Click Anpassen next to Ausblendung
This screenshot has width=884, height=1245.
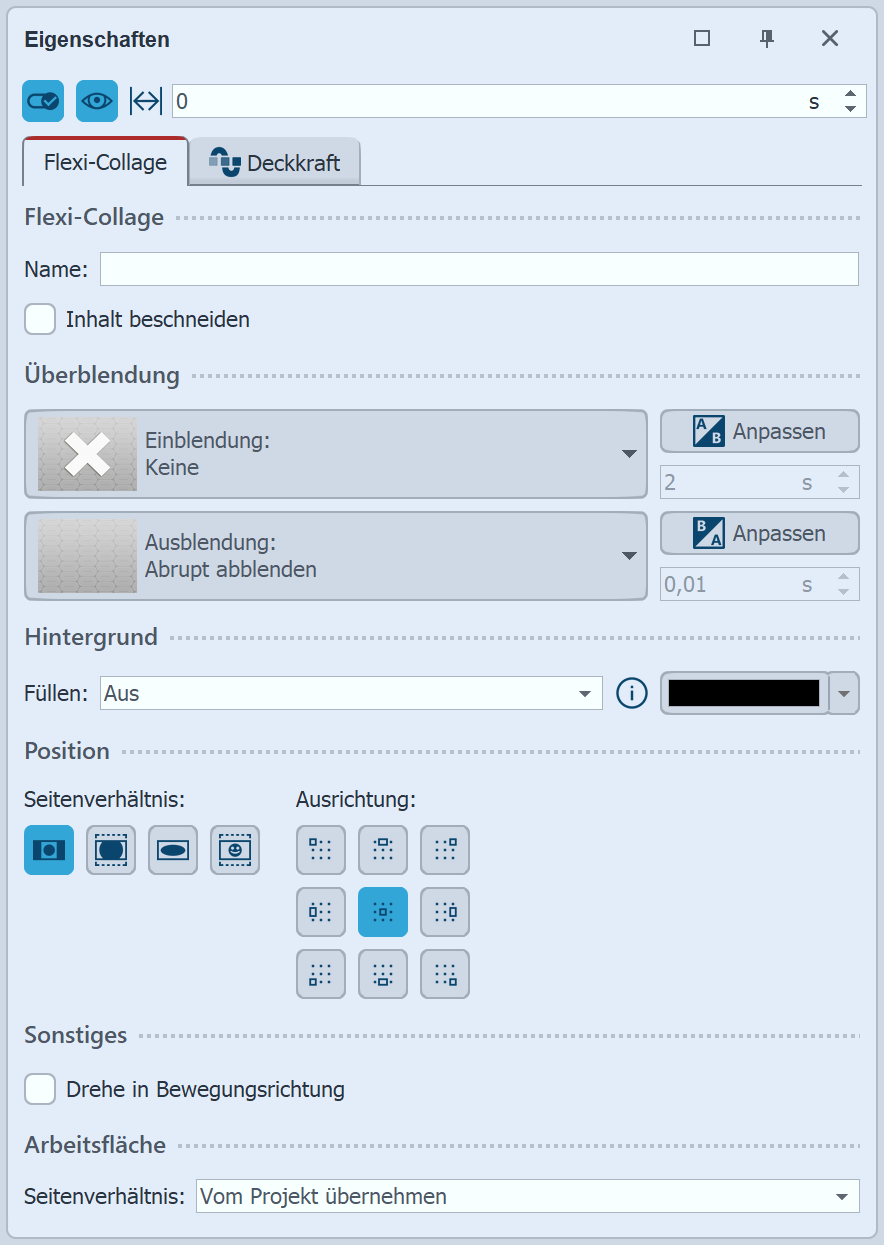click(759, 533)
